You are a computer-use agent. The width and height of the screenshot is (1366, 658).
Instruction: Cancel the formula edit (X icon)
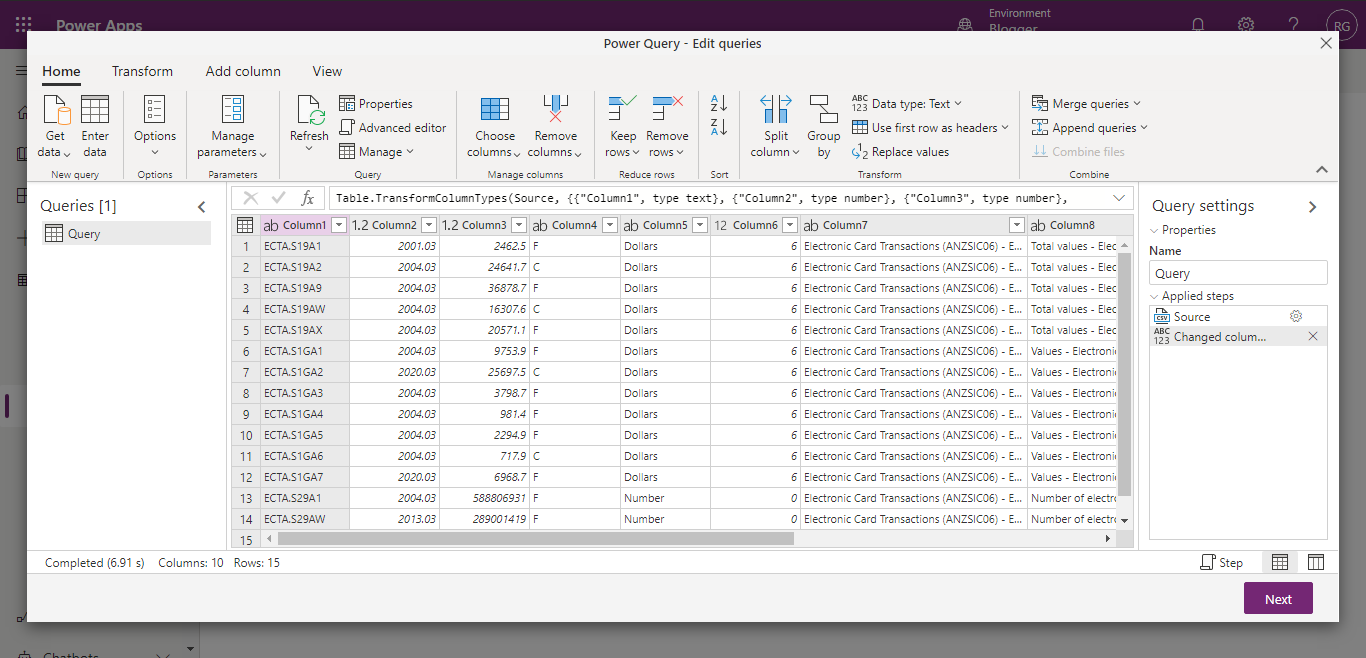pyautogui.click(x=251, y=198)
